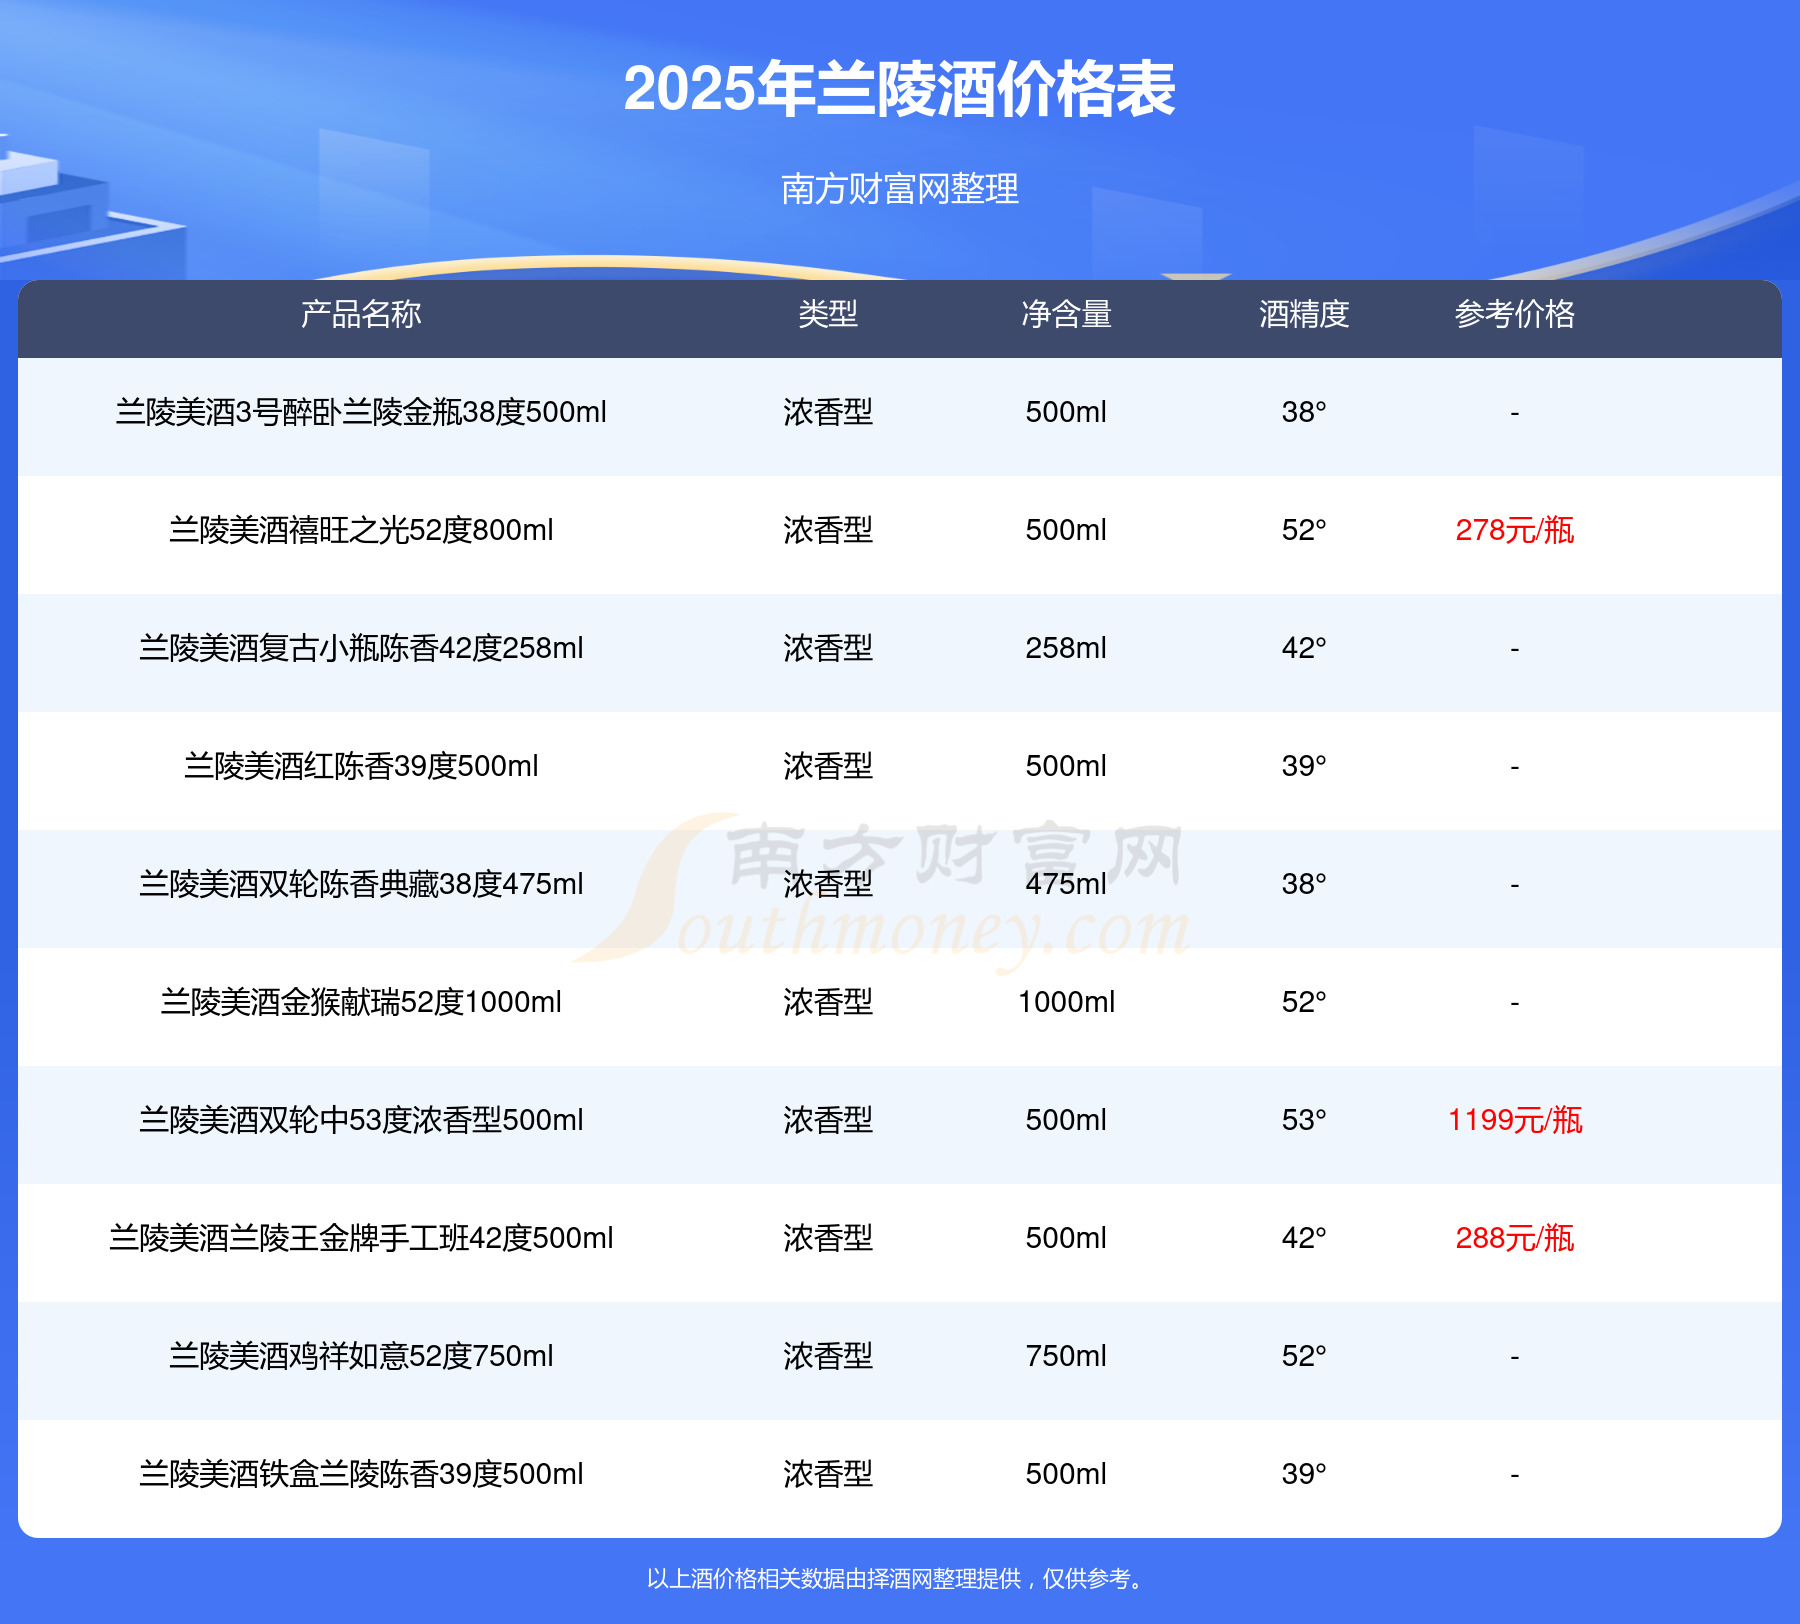Select 浓香型 in the 鸡祥如意 row
The height and width of the screenshot is (1624, 1800).
[x=828, y=1356]
